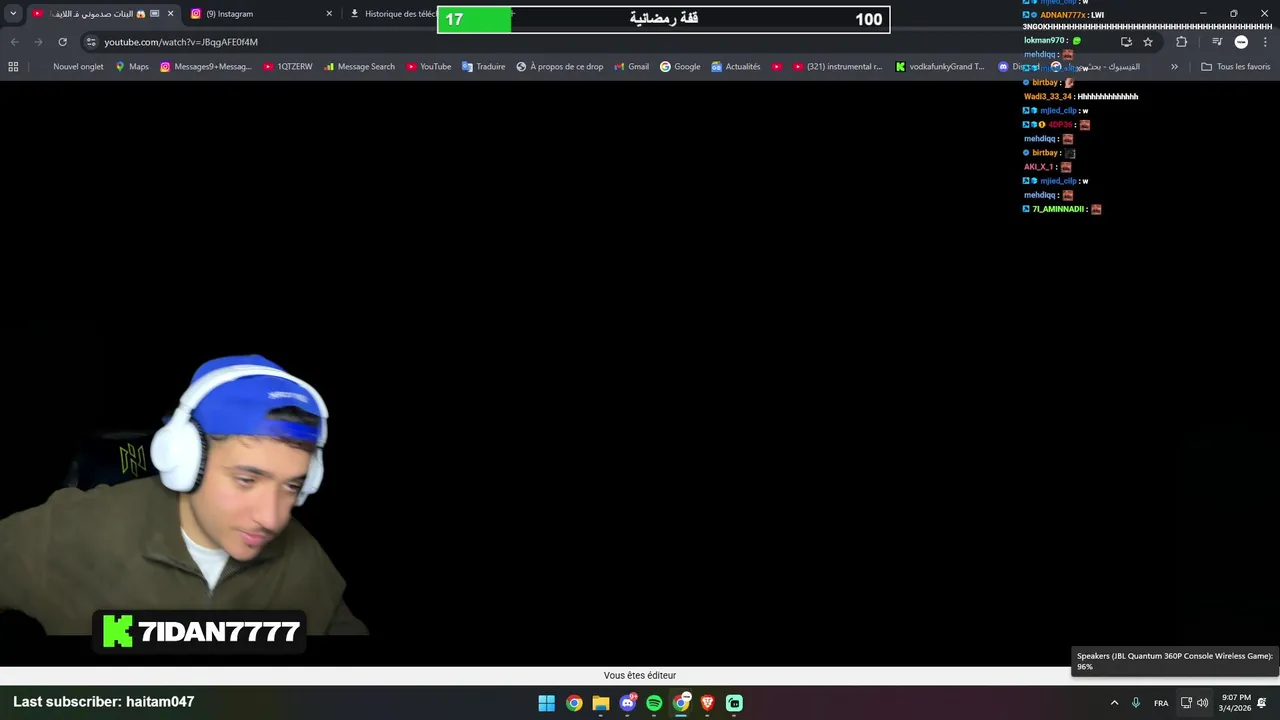Open the Google bookmark

(680, 67)
